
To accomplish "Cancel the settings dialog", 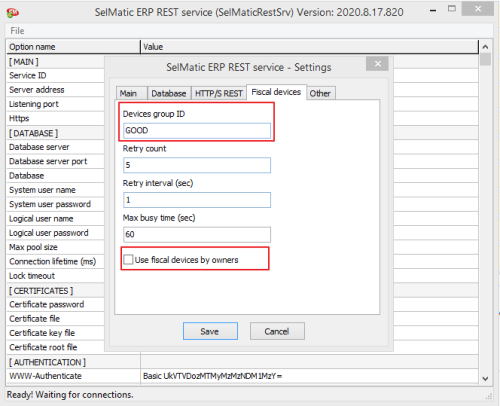I will 277,331.
